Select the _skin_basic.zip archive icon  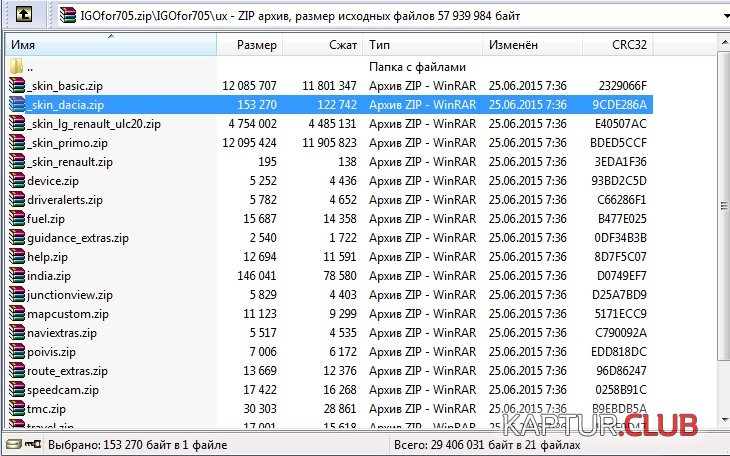coord(17,86)
